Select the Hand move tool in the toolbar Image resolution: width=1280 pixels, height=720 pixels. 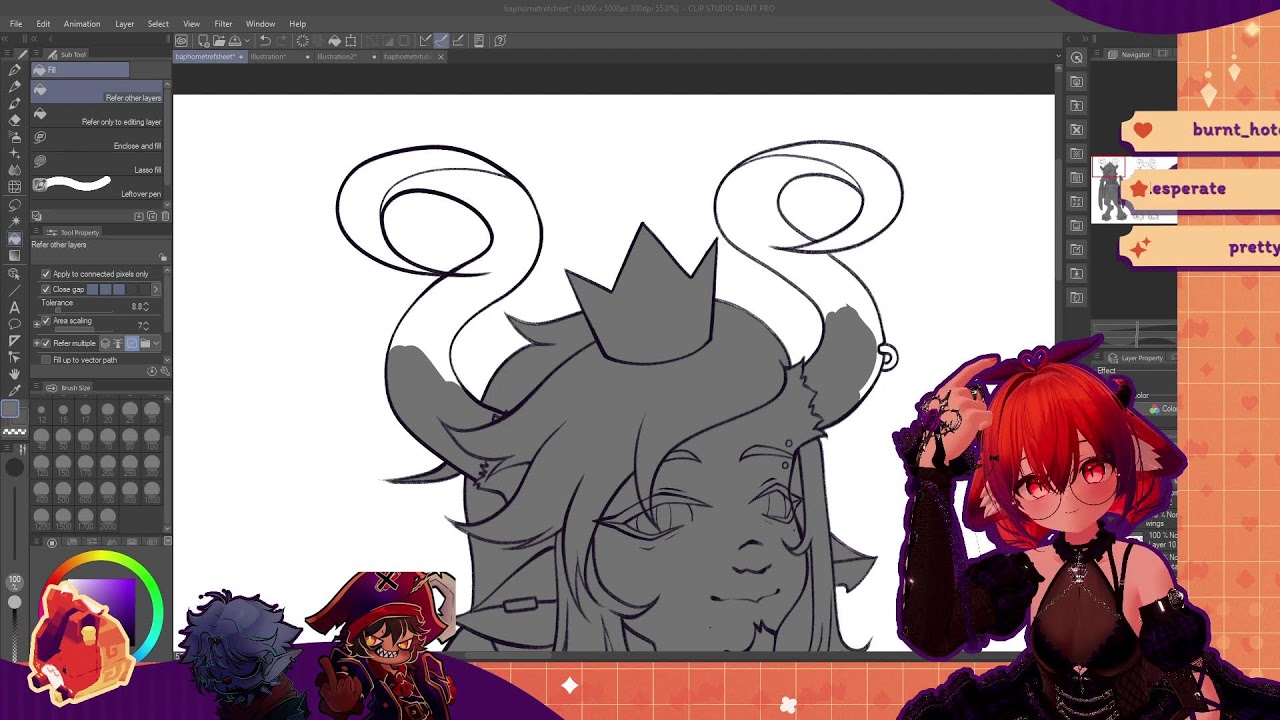[14, 374]
